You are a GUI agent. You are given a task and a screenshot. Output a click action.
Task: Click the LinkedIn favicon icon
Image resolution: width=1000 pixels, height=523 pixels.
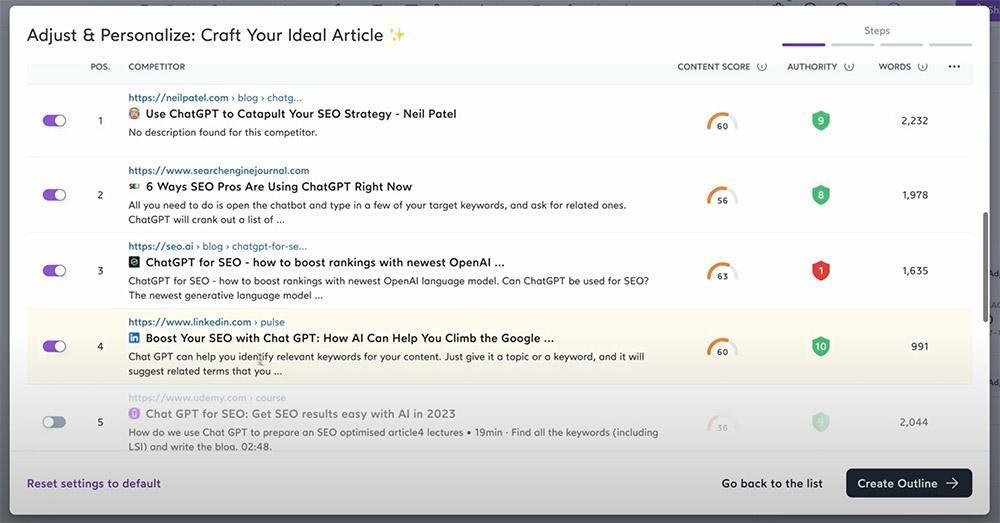click(x=134, y=338)
